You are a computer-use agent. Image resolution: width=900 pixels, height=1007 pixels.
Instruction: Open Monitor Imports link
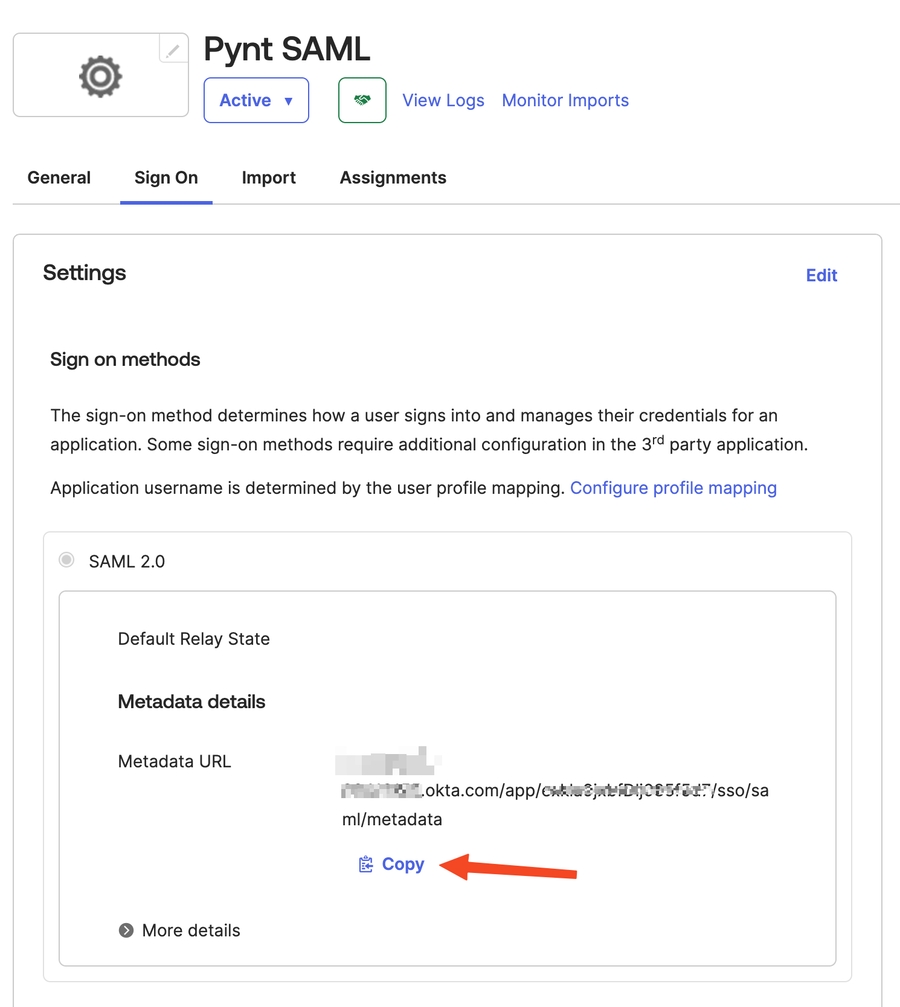click(565, 100)
